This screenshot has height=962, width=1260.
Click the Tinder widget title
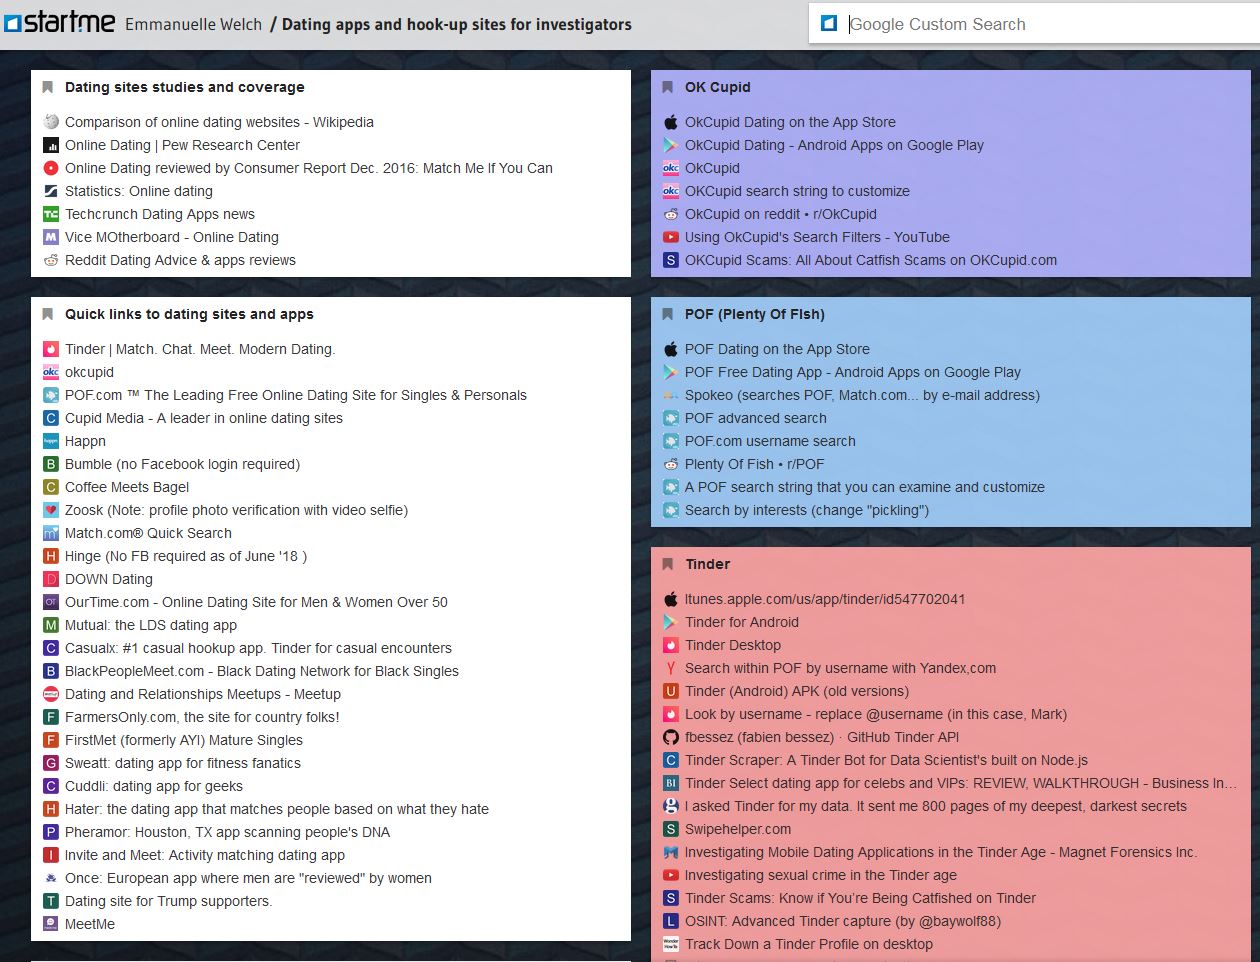708,564
